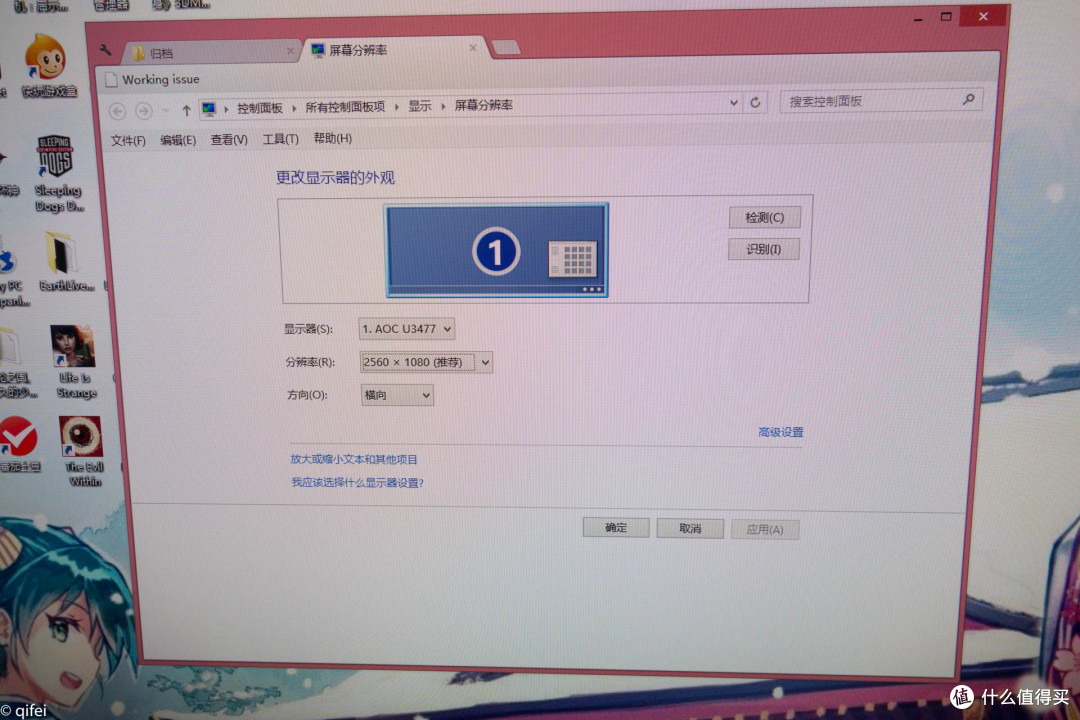The image size is (1080, 720).
Task: Close the 归档 tab
Action: [x=290, y=51]
